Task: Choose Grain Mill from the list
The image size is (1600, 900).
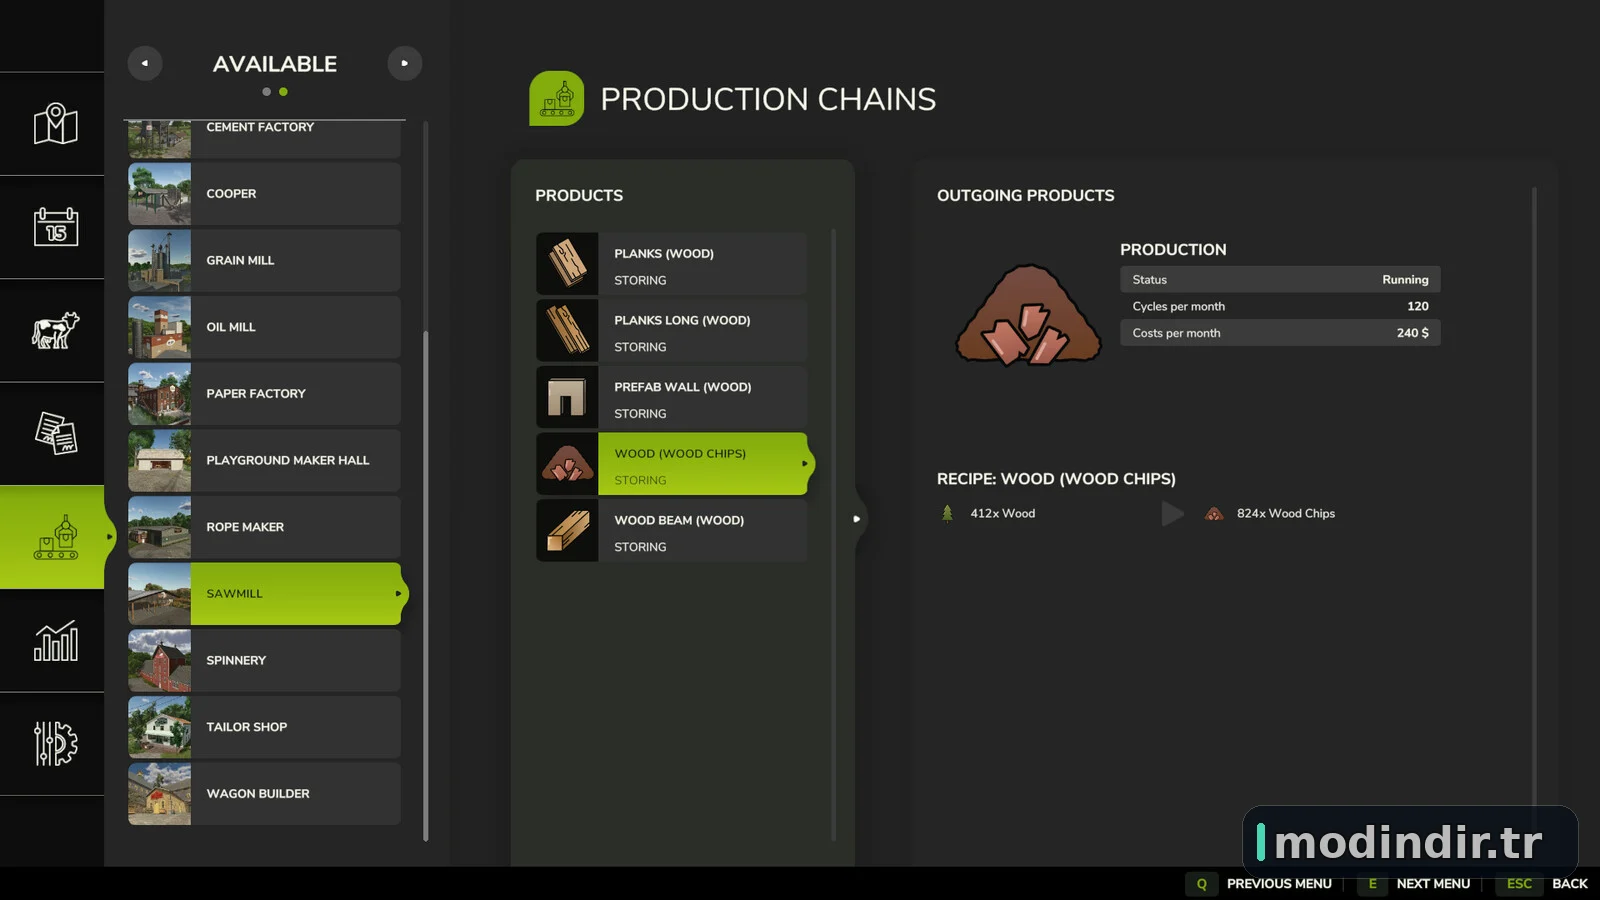Action: tap(264, 261)
